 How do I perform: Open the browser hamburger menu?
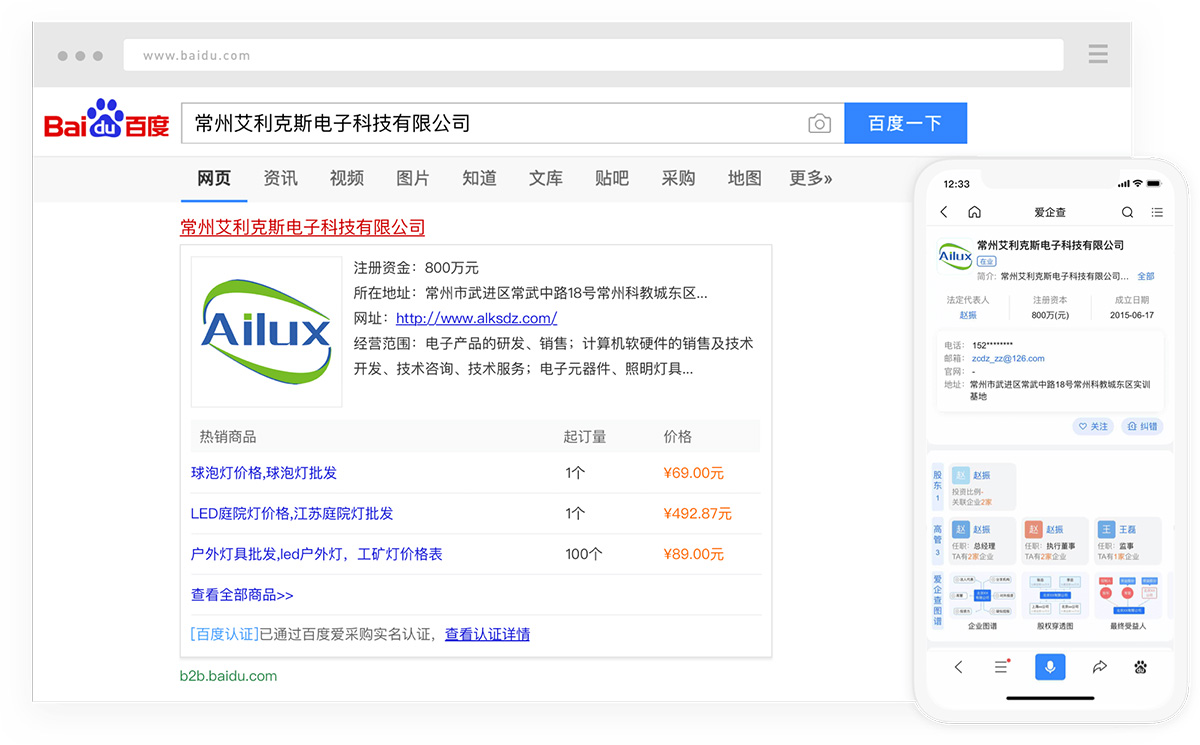click(x=1098, y=54)
